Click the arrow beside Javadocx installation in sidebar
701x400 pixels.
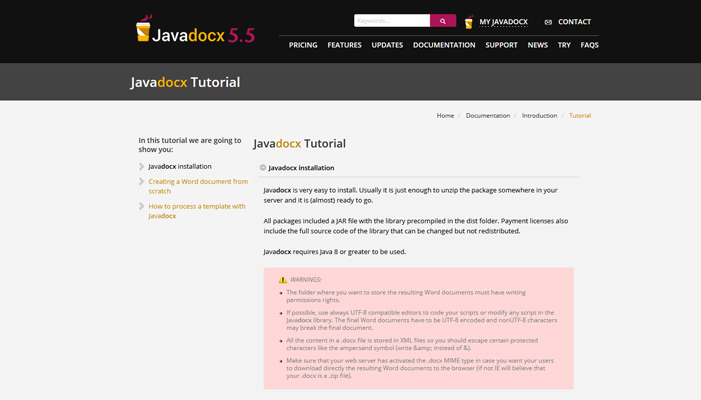[142, 166]
